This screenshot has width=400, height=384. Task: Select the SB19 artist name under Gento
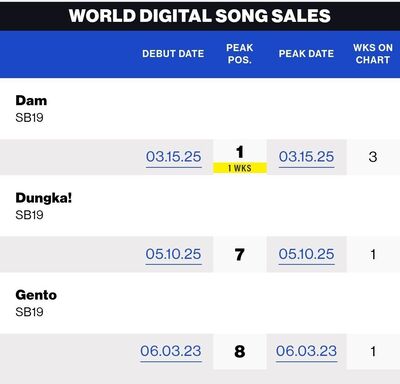pyautogui.click(x=29, y=312)
